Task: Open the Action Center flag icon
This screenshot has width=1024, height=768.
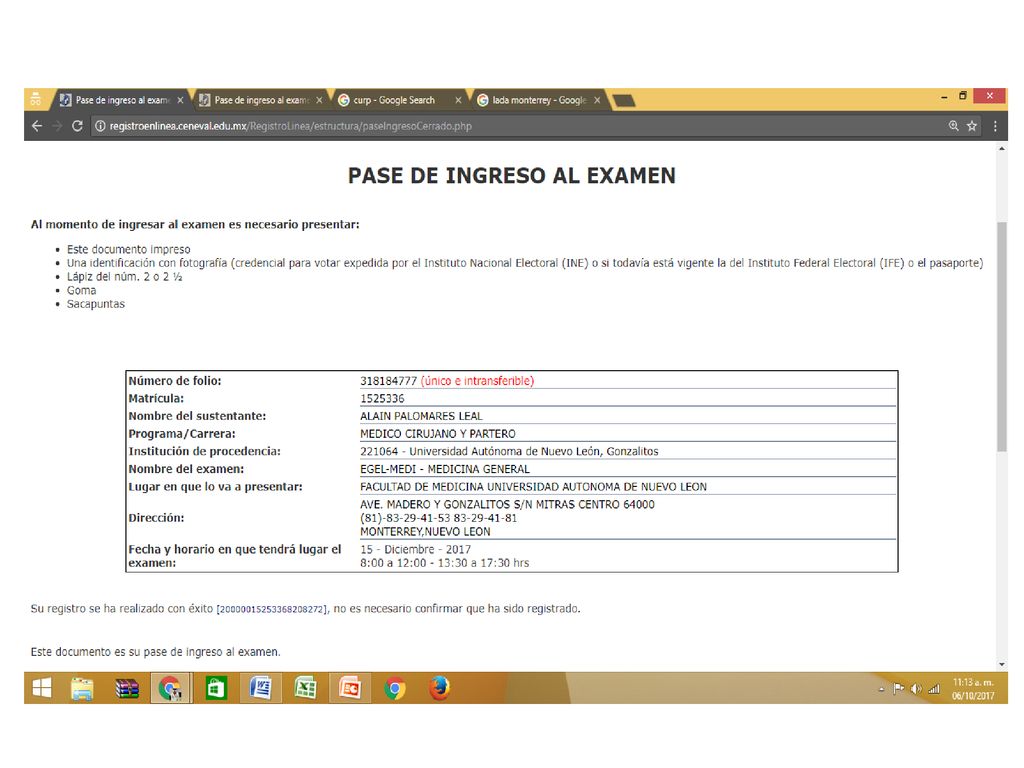Action: (899, 688)
